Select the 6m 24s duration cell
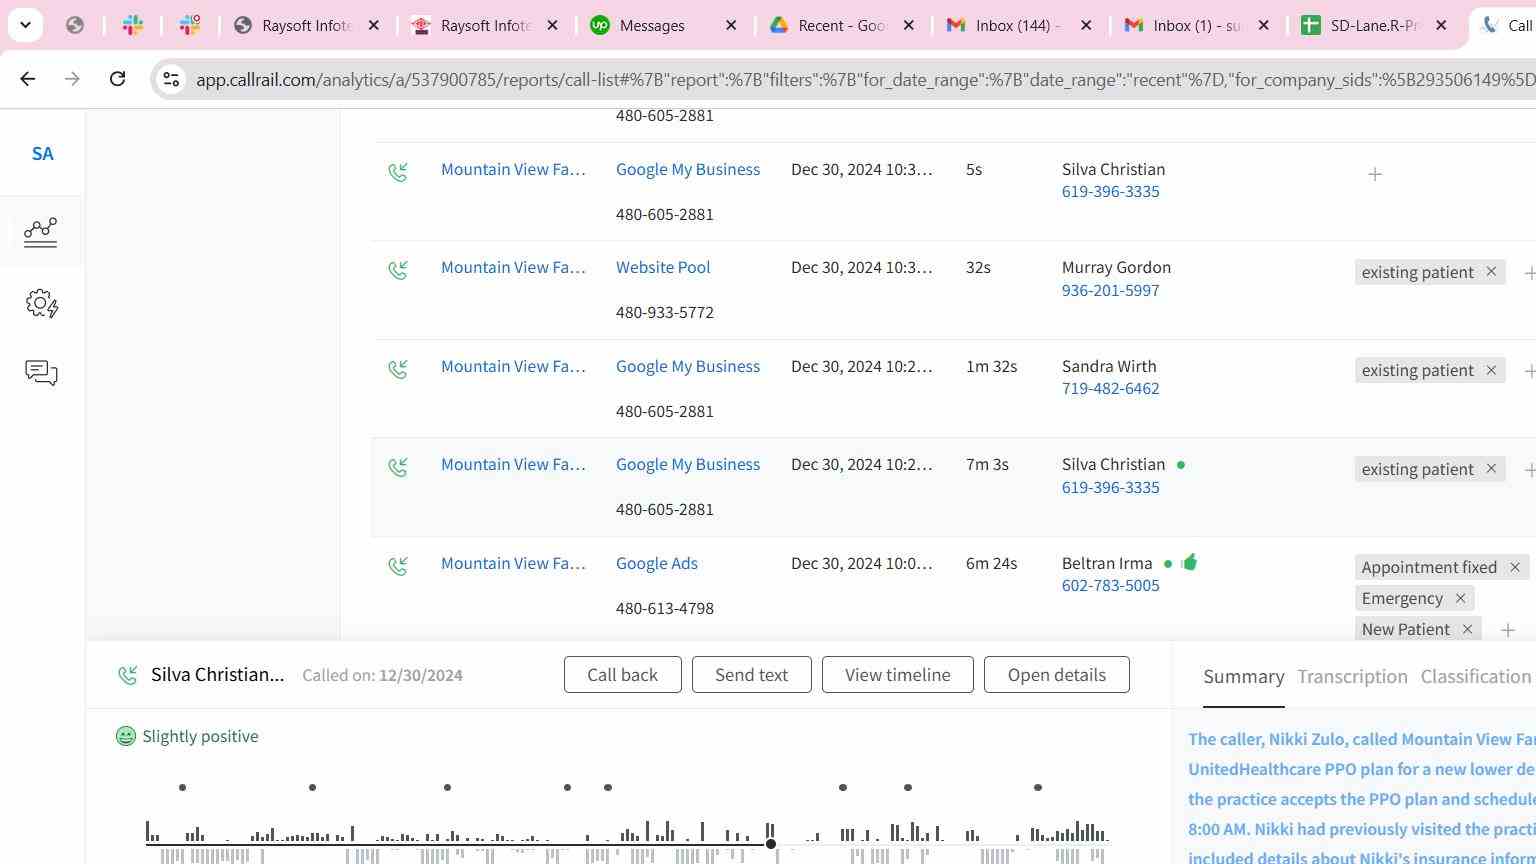The image size is (1536, 864). pos(991,563)
